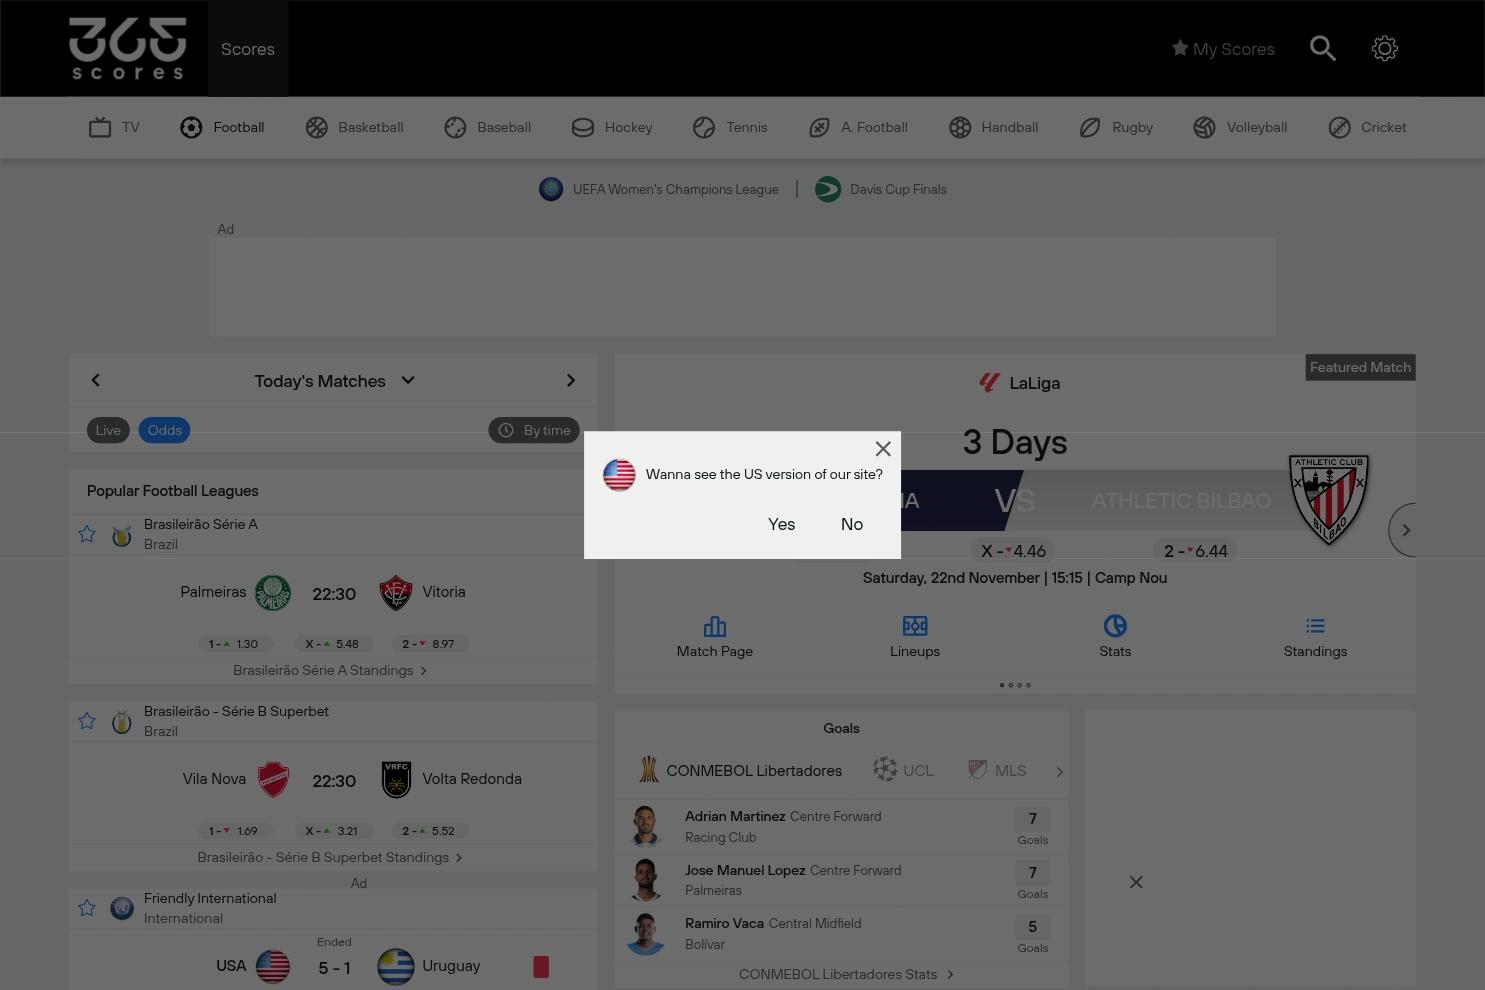Click the Vitoria club crest
Image resolution: width=1485 pixels, height=990 pixels.
coord(396,593)
